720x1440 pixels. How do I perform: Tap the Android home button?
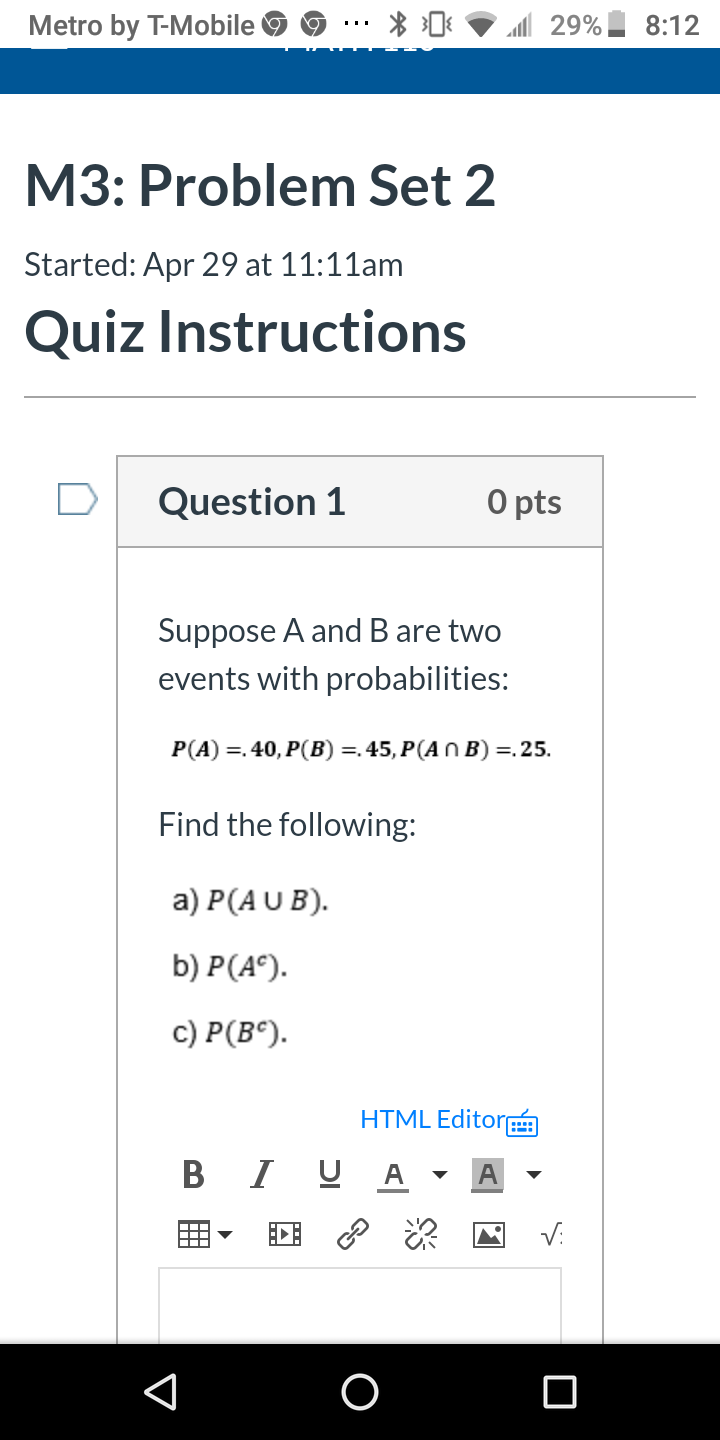pos(360,1391)
